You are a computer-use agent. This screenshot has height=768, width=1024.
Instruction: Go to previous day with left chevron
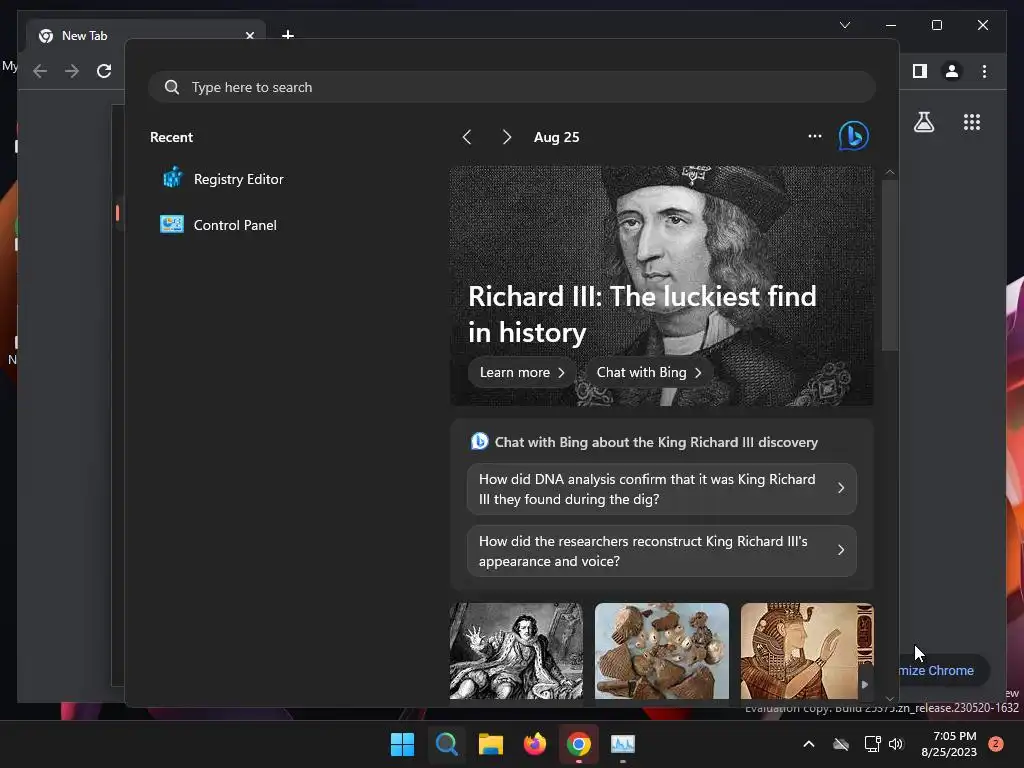click(x=467, y=137)
